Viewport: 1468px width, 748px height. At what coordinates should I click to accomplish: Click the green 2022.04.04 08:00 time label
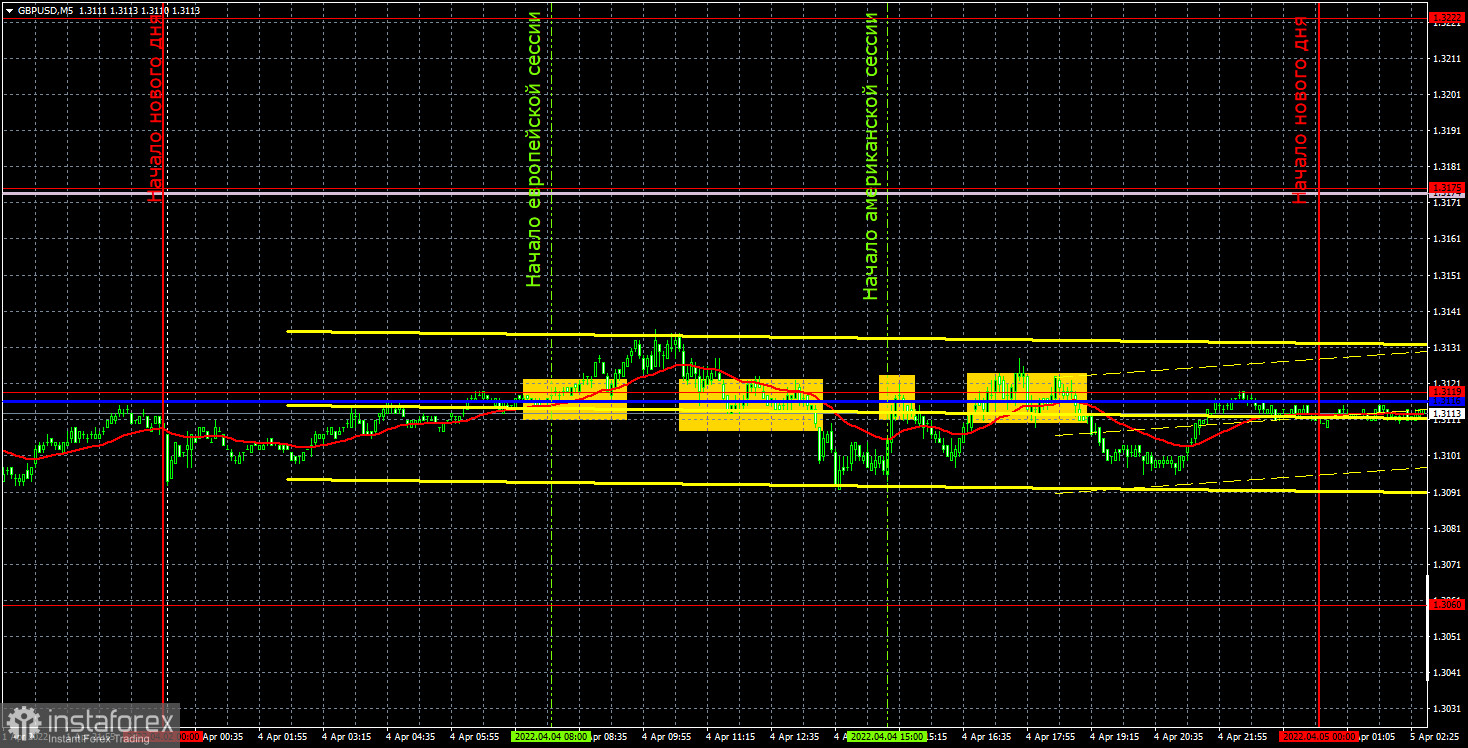point(551,736)
